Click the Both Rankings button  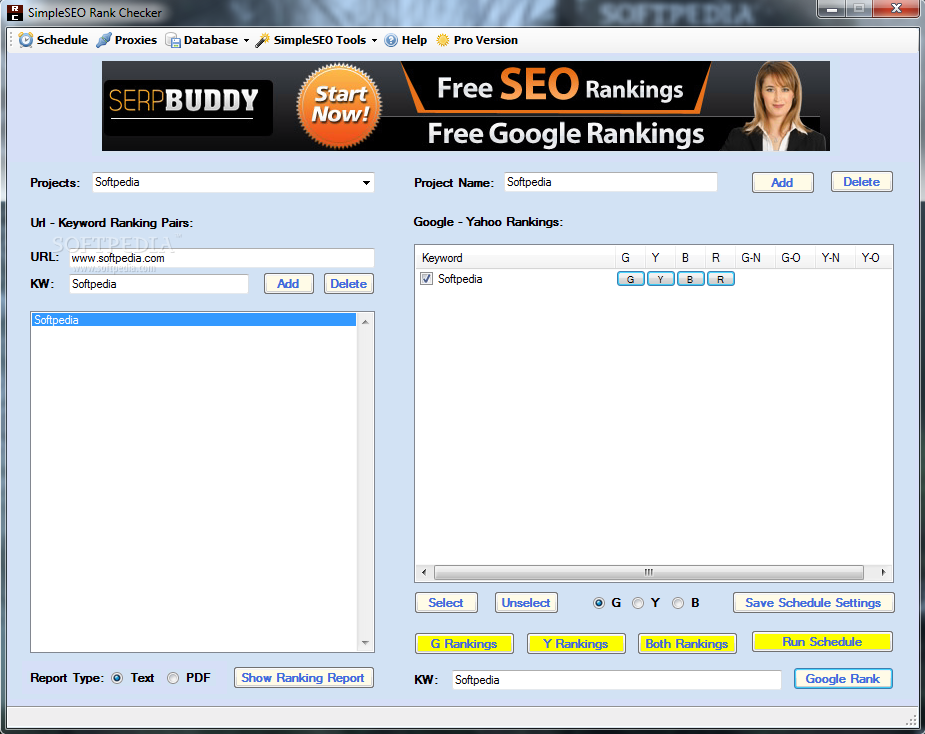pos(687,644)
